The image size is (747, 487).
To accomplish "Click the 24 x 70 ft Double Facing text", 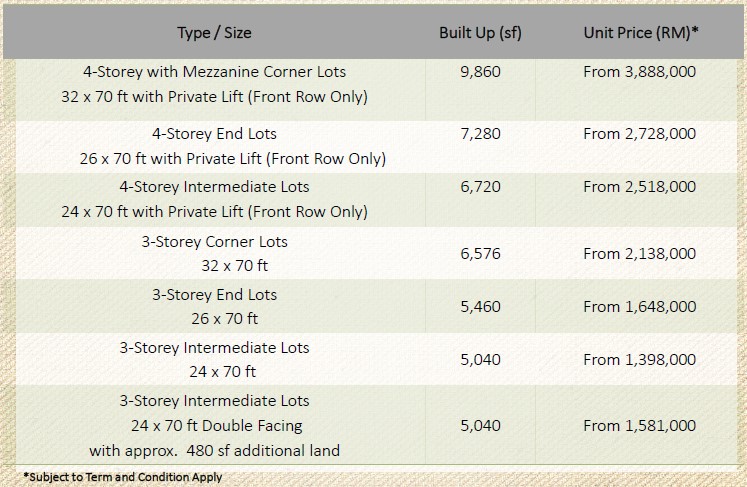I will pos(217,426).
